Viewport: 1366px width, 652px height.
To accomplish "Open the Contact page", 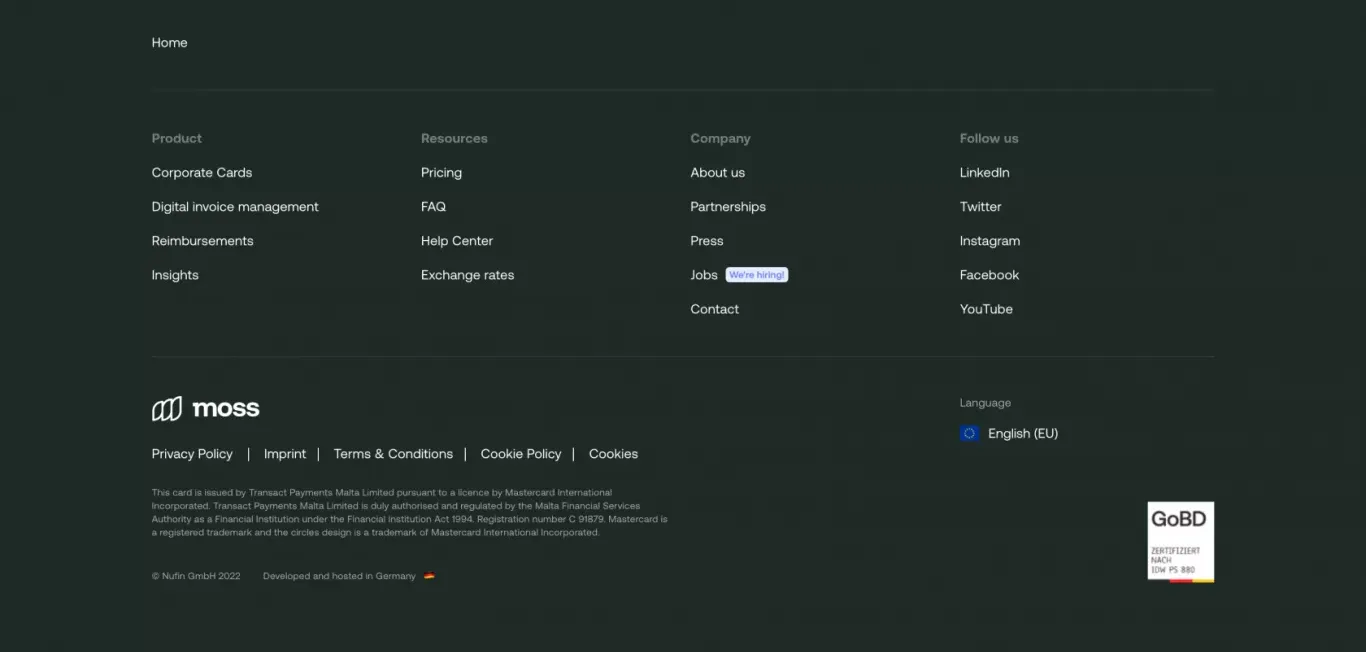I will point(715,309).
